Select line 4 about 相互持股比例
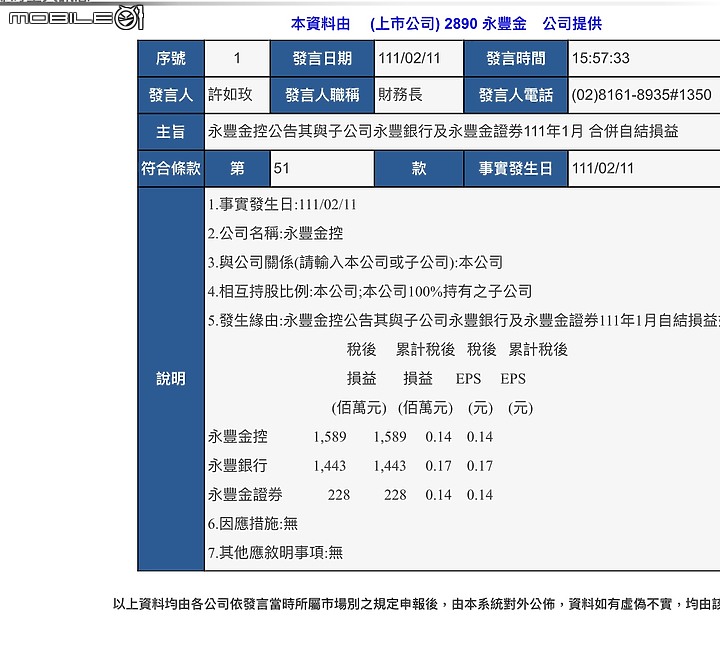Screen dimensions: 720x671 pos(370,291)
